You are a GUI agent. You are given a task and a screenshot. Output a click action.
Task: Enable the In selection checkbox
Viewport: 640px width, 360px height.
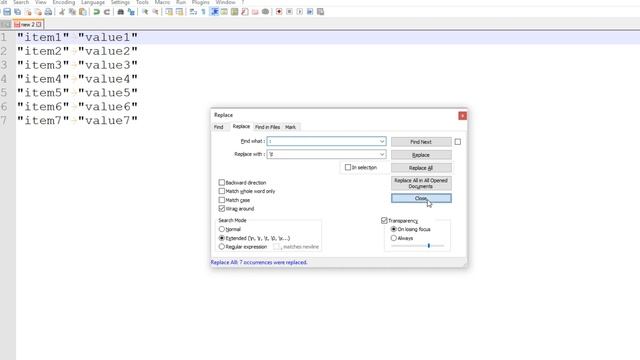tap(348, 167)
